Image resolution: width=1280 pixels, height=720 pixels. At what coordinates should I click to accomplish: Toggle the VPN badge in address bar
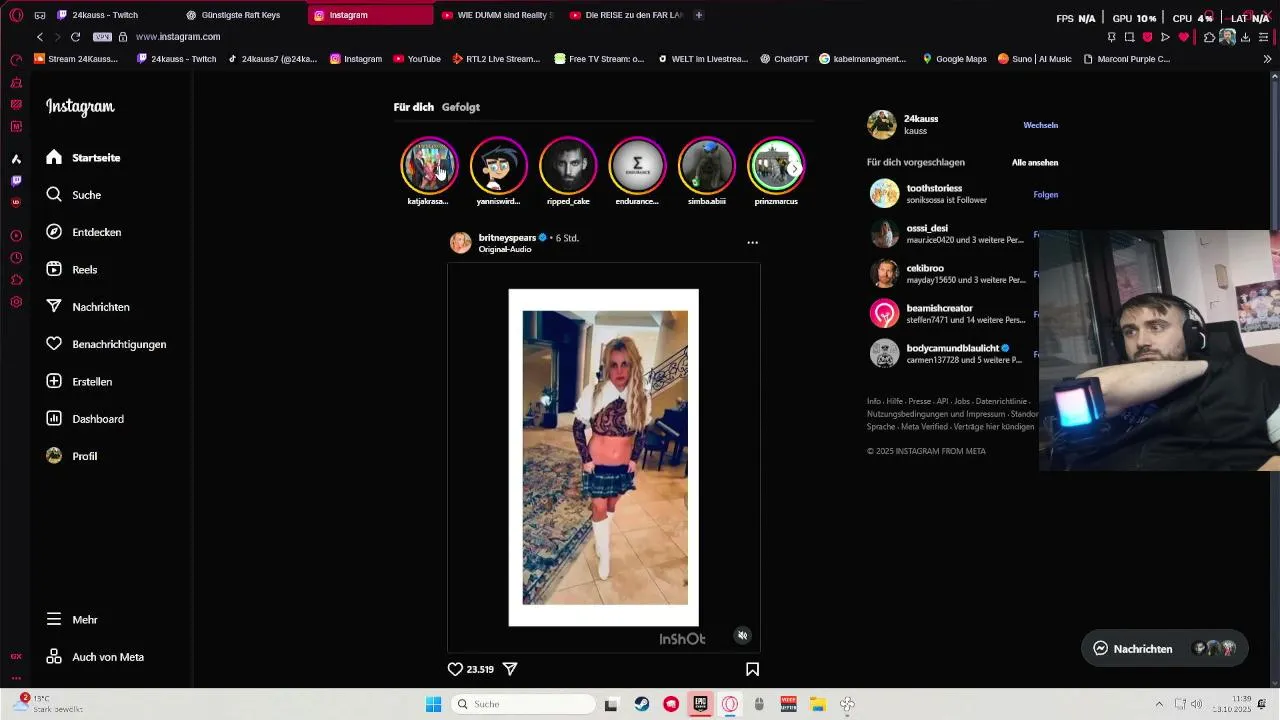103,37
